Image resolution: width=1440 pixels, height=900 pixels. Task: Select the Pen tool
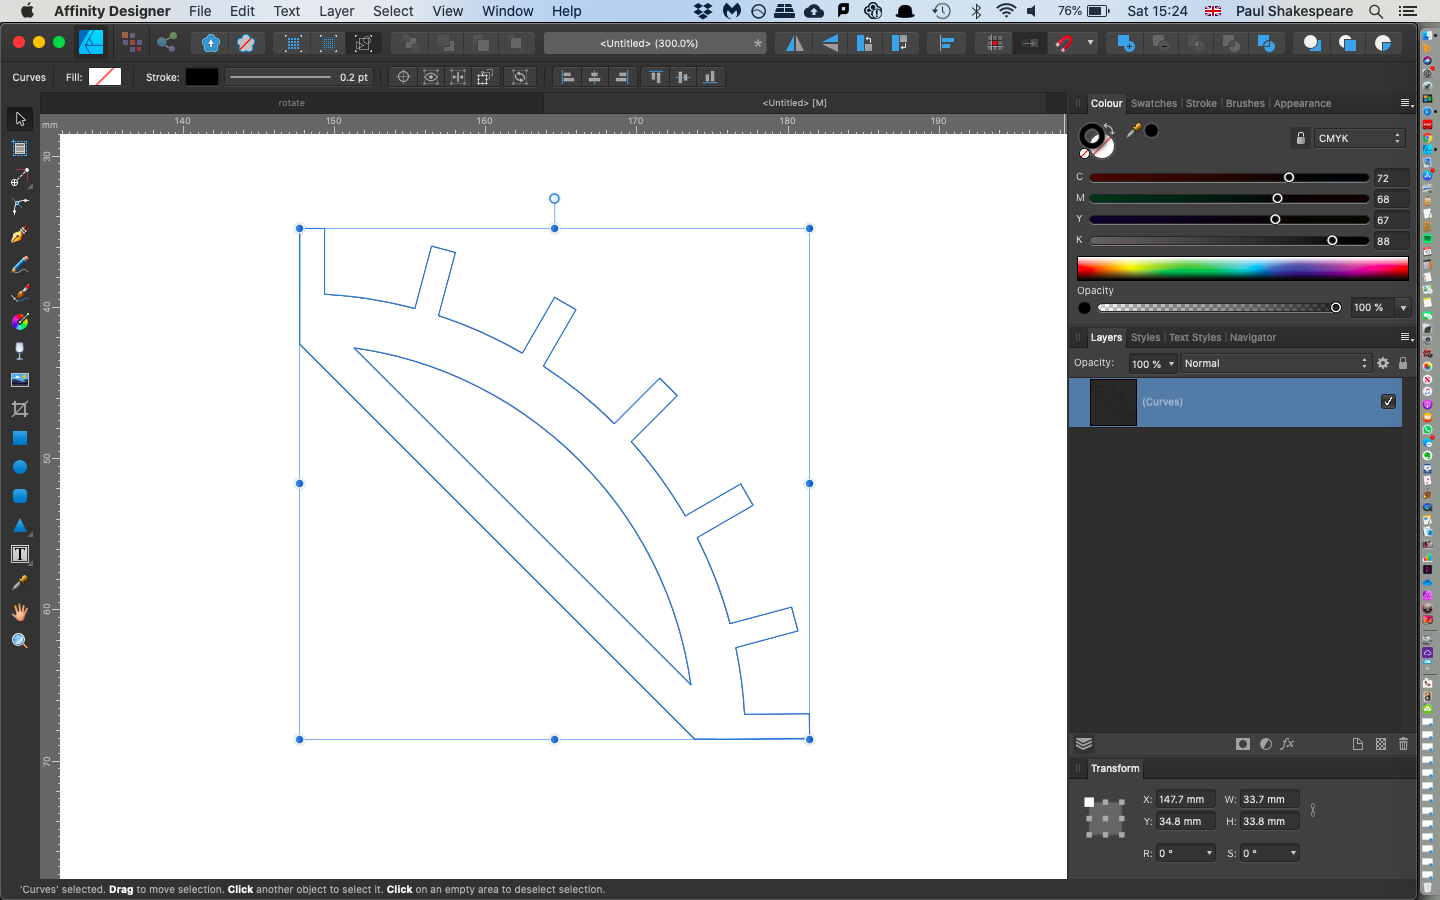(20, 235)
